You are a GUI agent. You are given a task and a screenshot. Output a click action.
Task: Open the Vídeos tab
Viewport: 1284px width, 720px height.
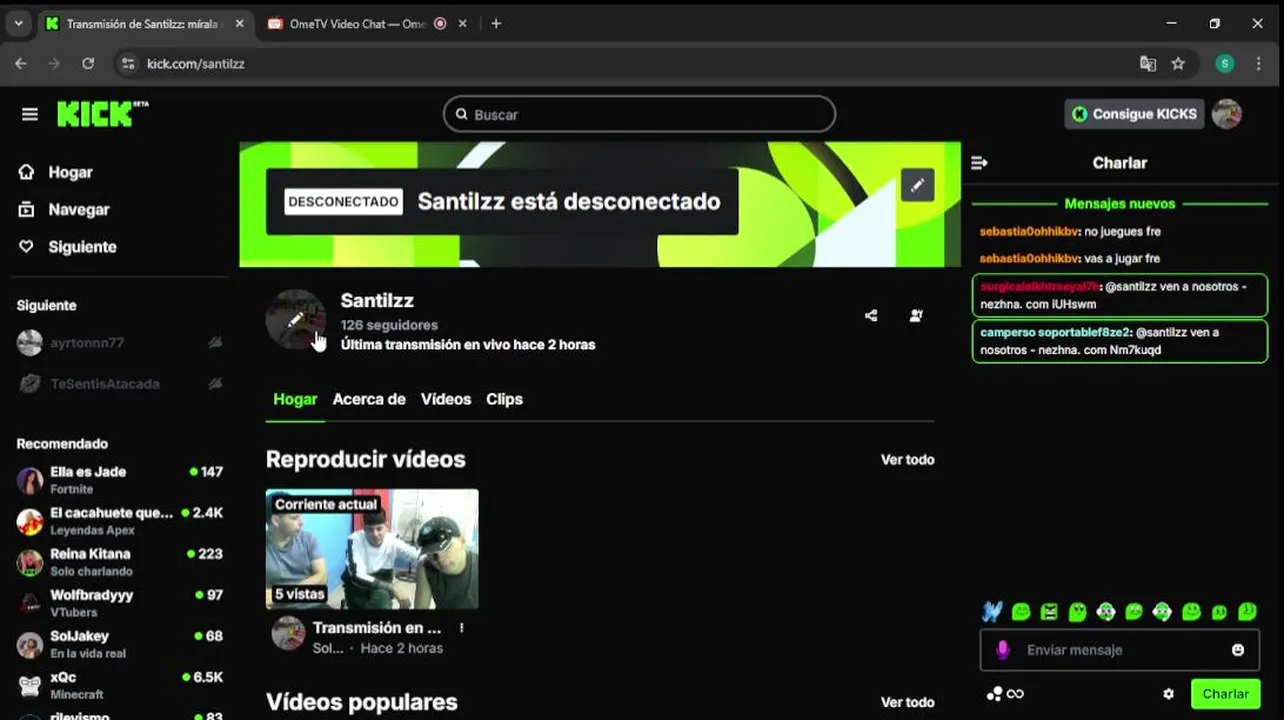[x=446, y=399]
